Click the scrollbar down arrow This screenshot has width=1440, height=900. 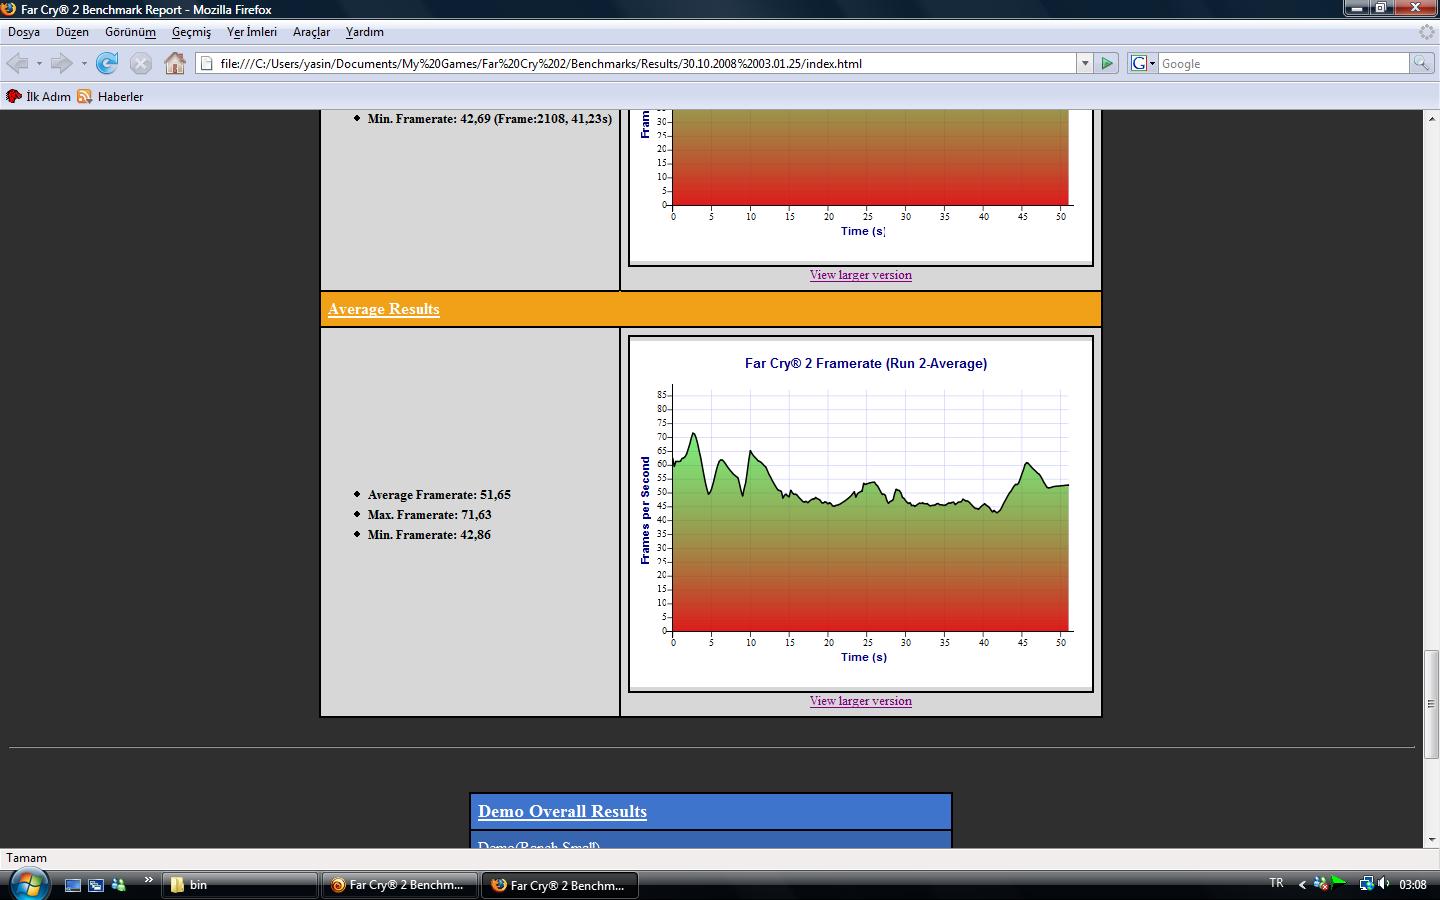click(1431, 840)
